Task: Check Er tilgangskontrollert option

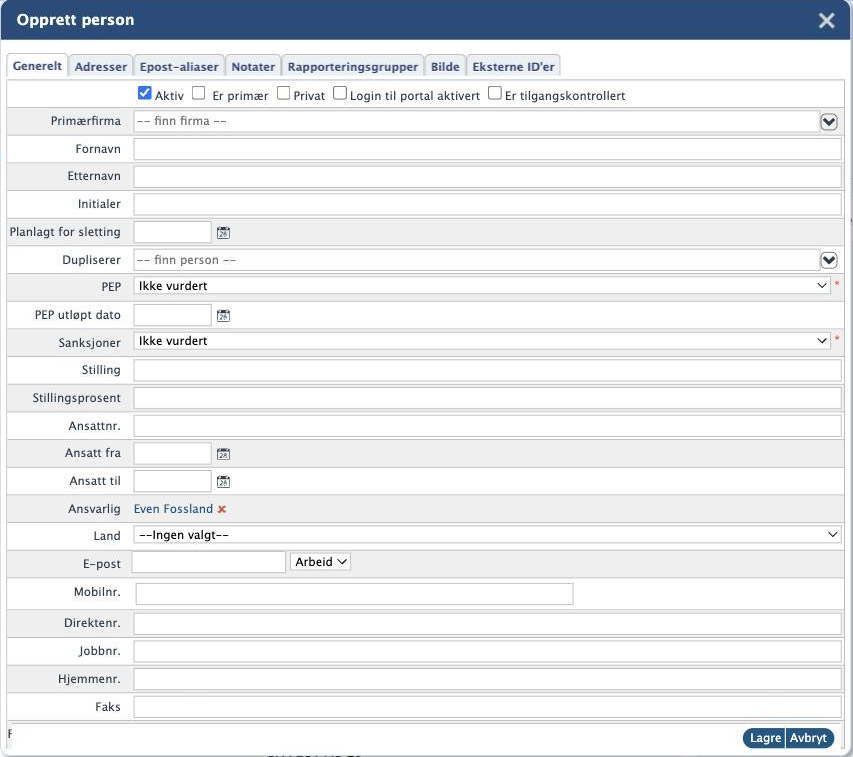Action: (x=495, y=93)
